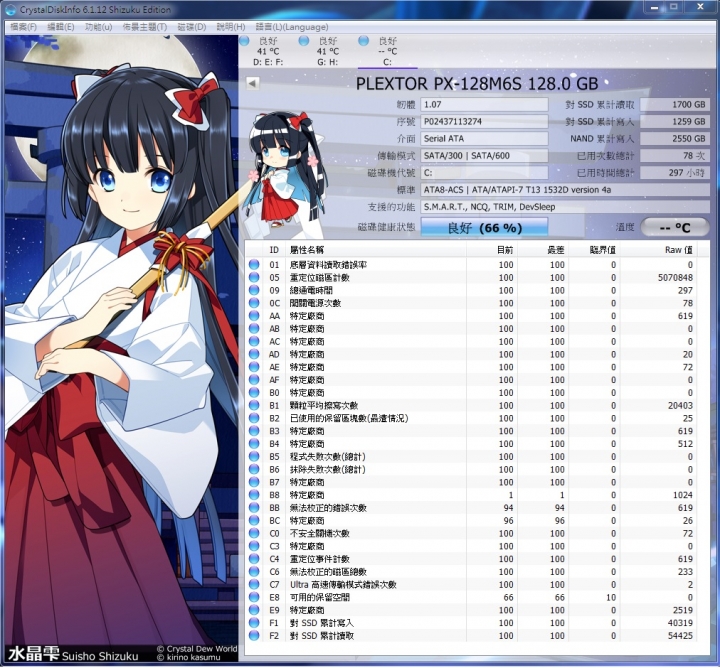Open the 磁碟(D) menu
720x668 pixels.
point(191,27)
